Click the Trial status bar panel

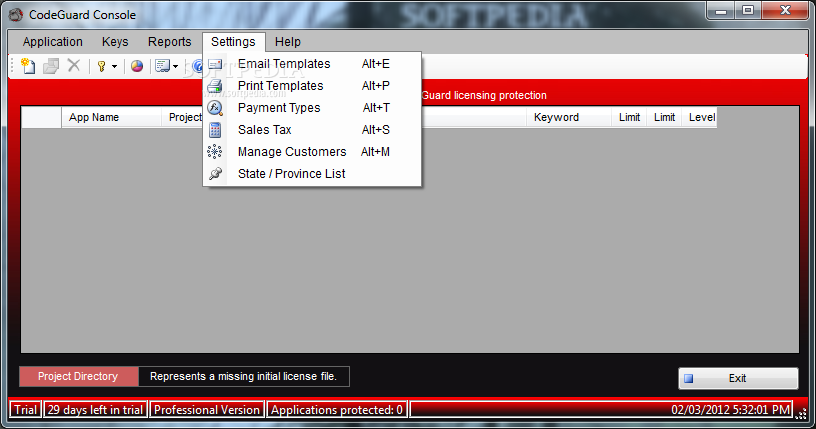point(26,410)
